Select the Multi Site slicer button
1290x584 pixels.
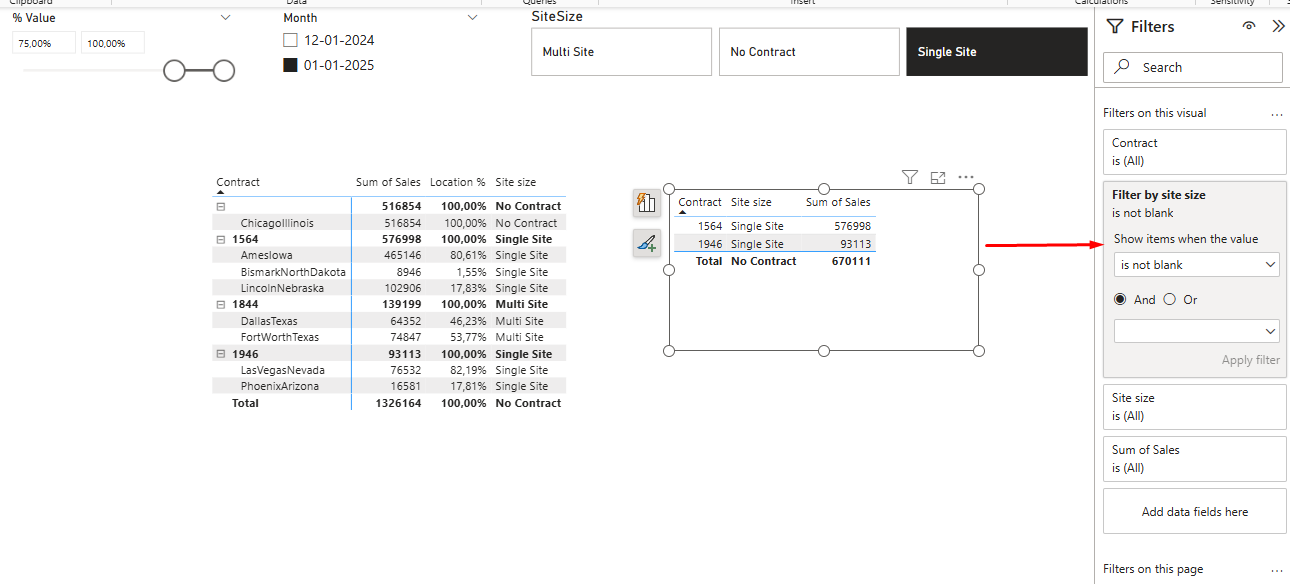pos(621,52)
